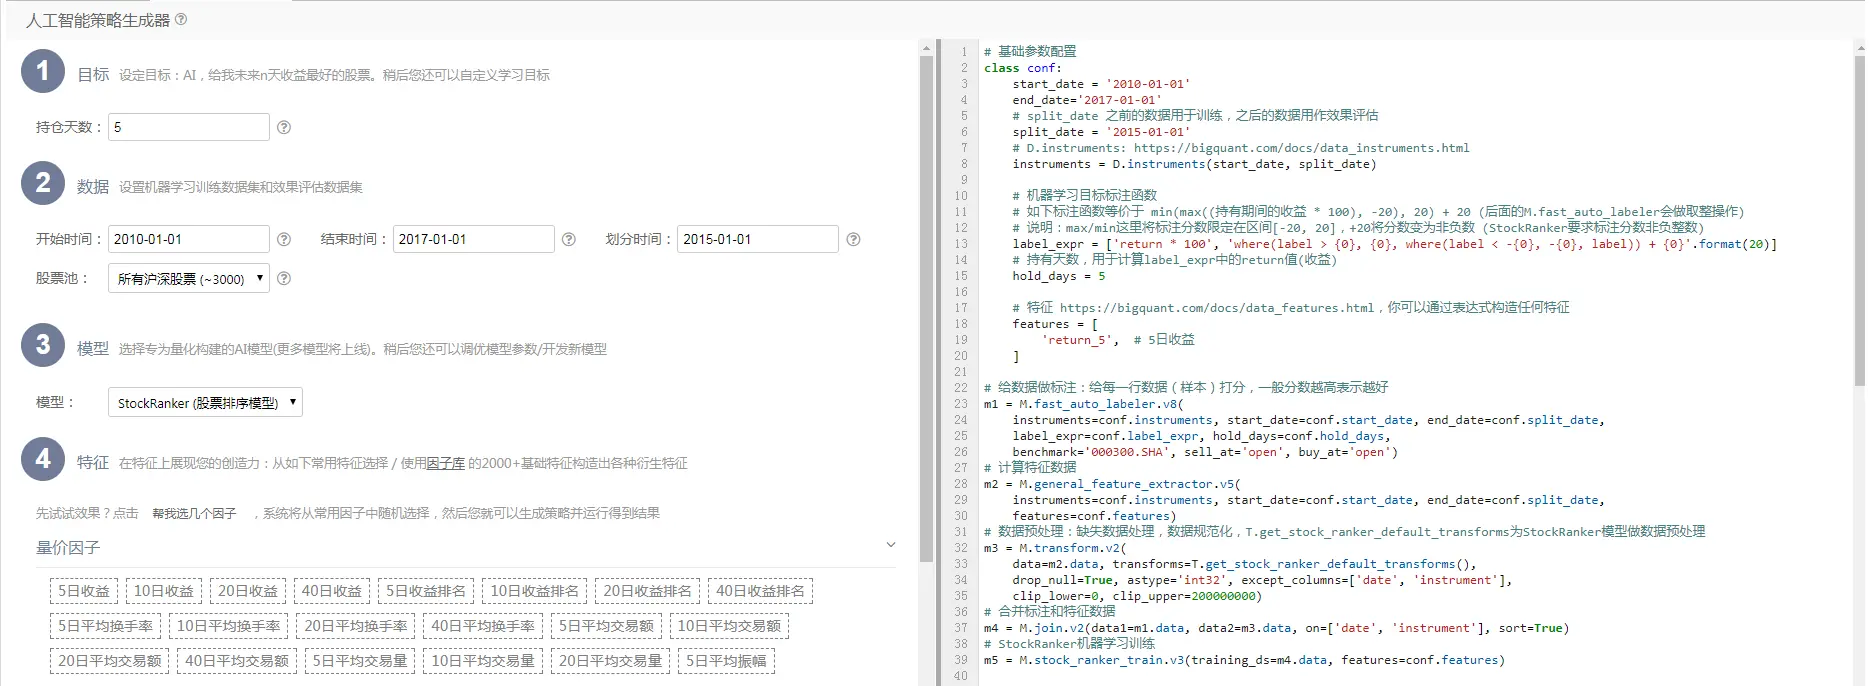The width and height of the screenshot is (1869, 686).
Task: Collapse the 量价因子 section chevron
Action: (x=890, y=545)
